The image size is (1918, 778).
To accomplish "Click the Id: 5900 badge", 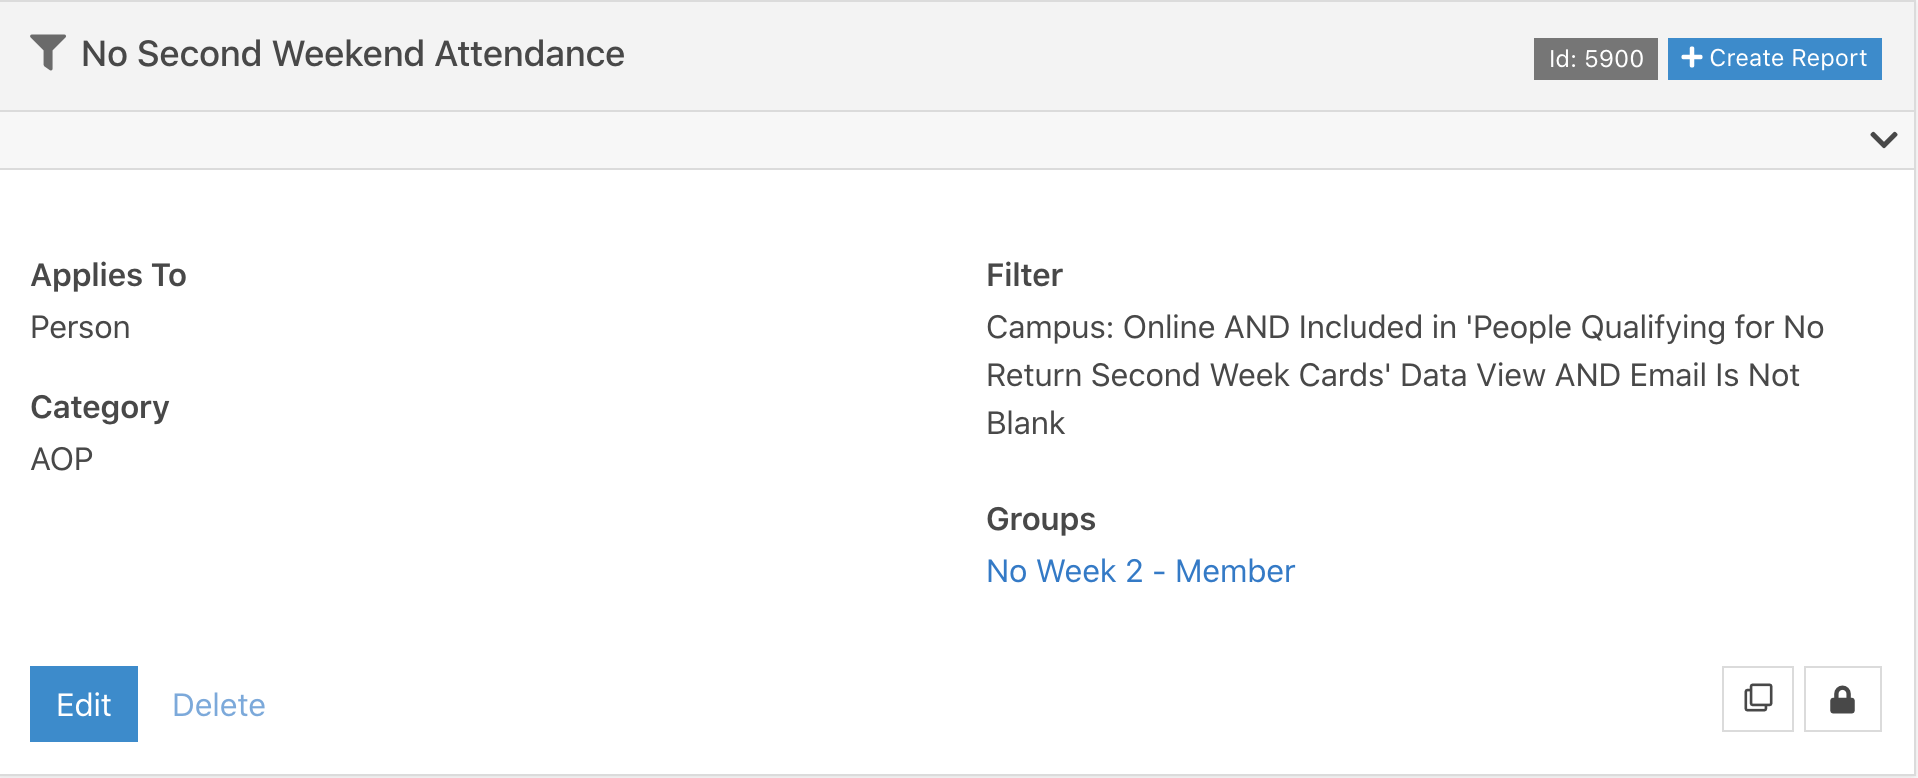I will point(1596,59).
